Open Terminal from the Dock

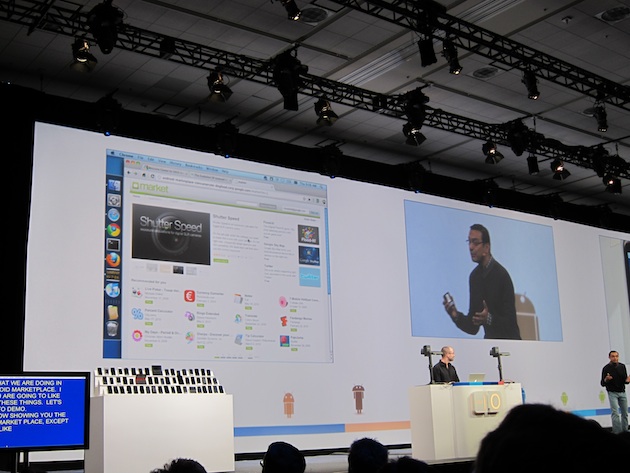coord(113,244)
